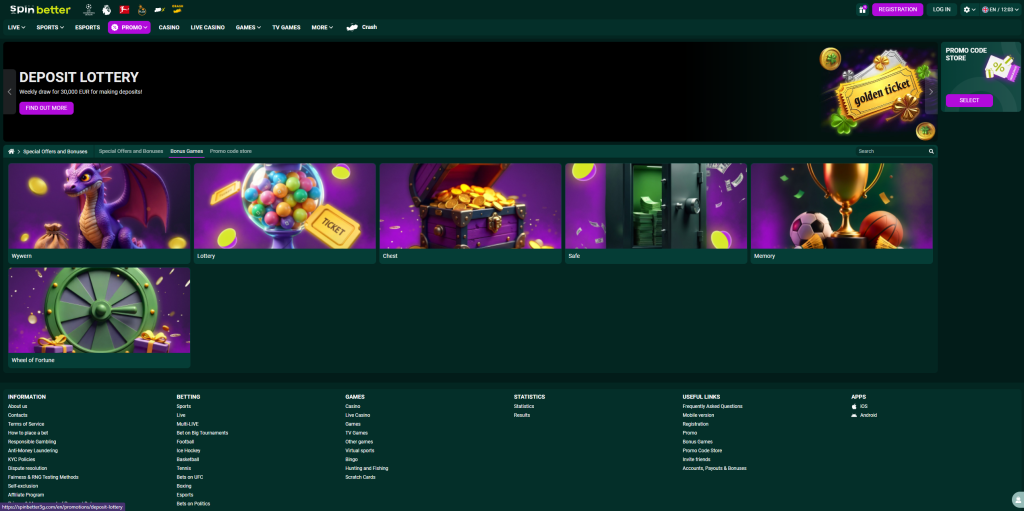Expand the Sports menu dropdown

(50, 28)
